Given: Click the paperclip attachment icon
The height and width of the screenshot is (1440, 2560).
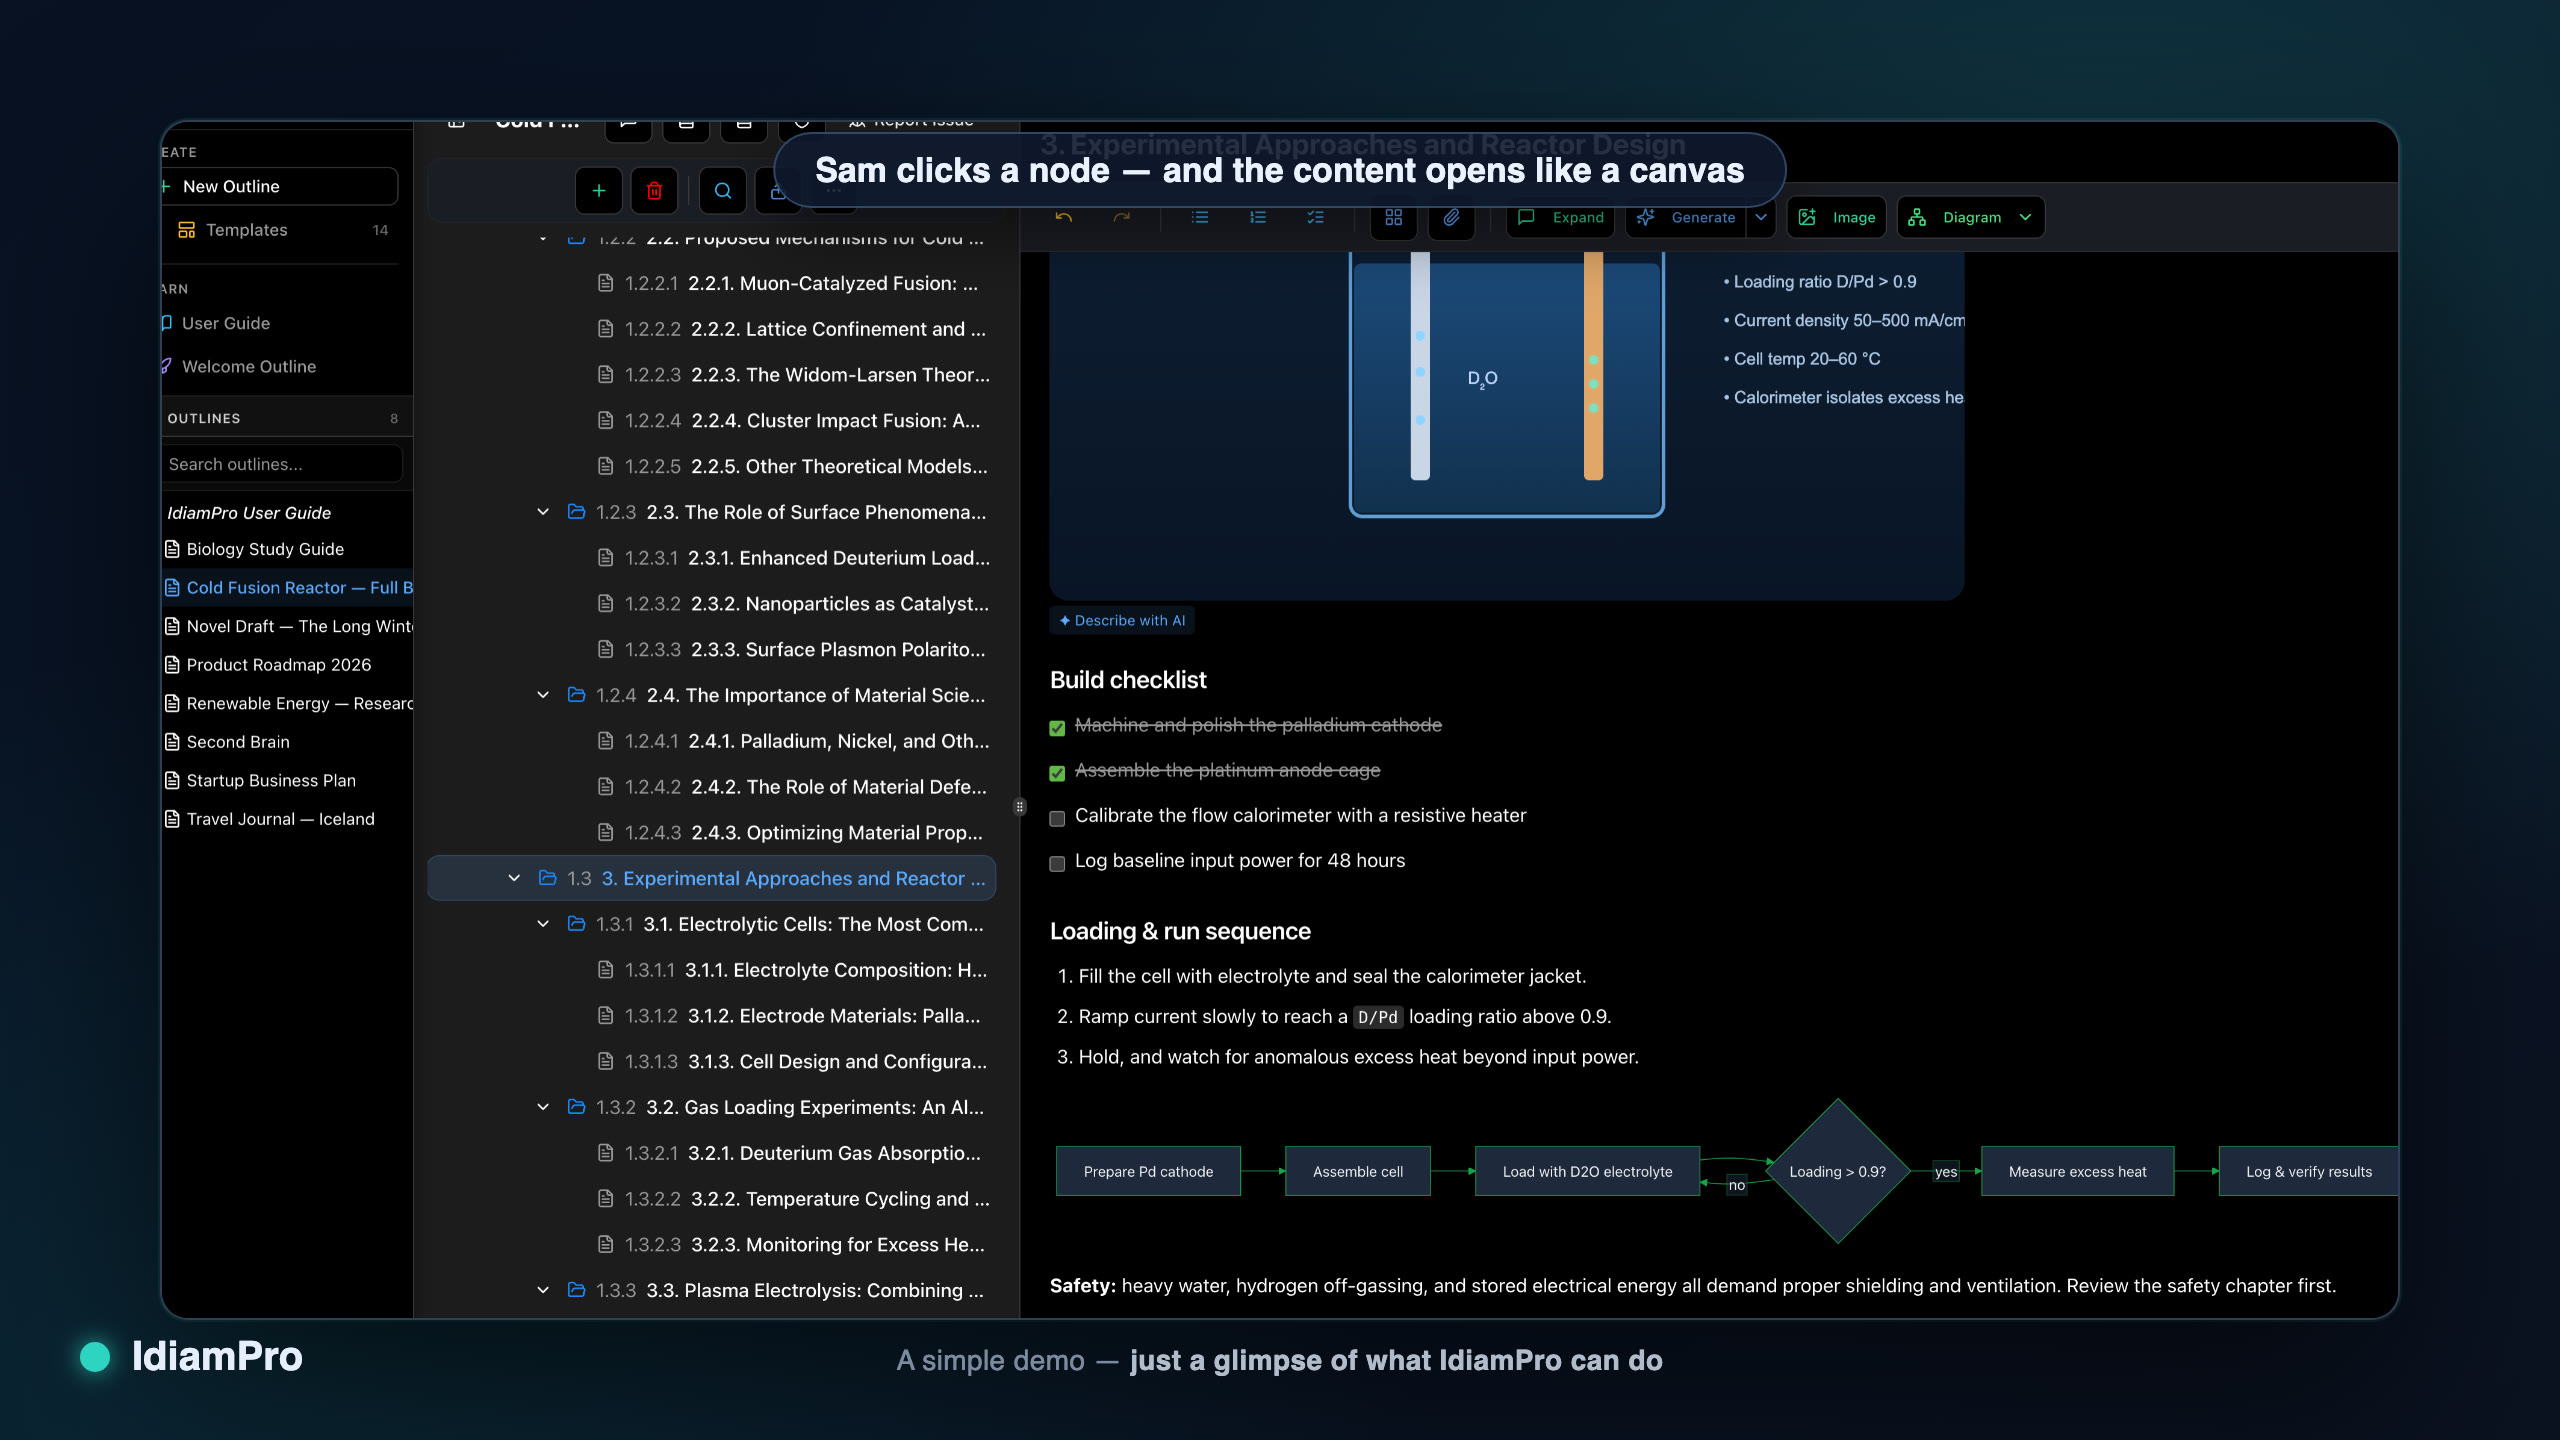Looking at the screenshot, I should point(1452,217).
